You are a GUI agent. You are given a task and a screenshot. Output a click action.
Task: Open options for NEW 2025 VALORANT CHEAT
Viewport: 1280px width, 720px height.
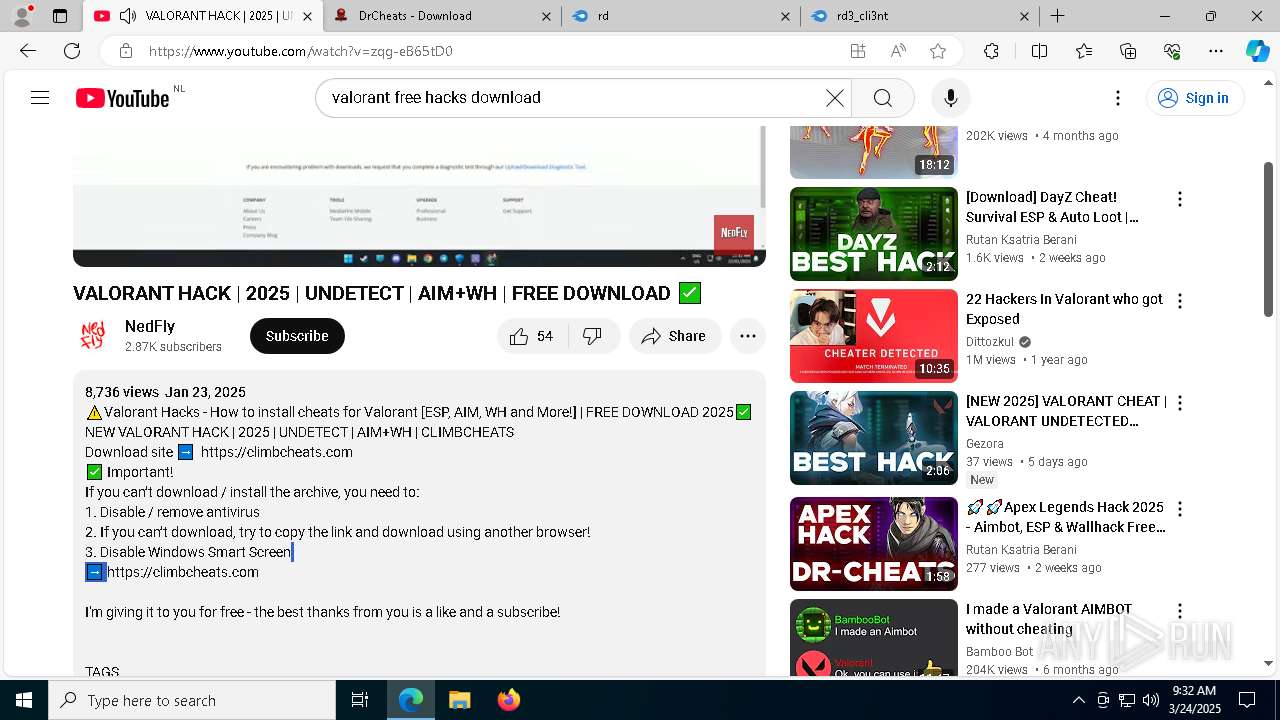click(1179, 403)
